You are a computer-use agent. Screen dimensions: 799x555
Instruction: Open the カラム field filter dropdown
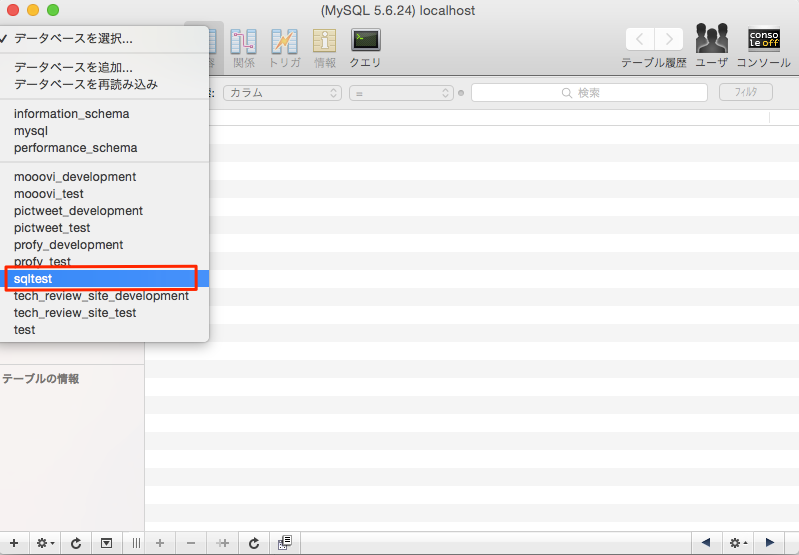coord(282,93)
